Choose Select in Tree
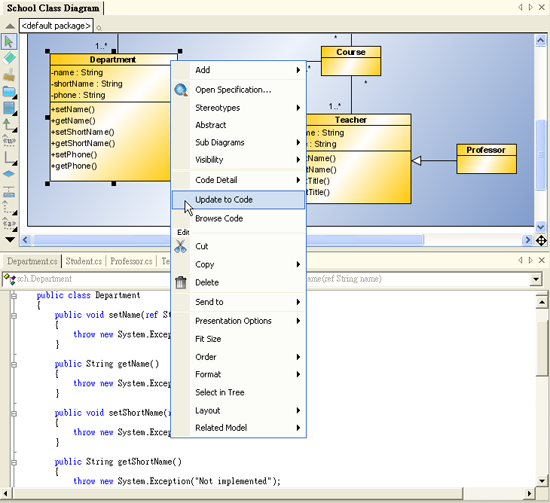The height and width of the screenshot is (503, 550). (239, 392)
